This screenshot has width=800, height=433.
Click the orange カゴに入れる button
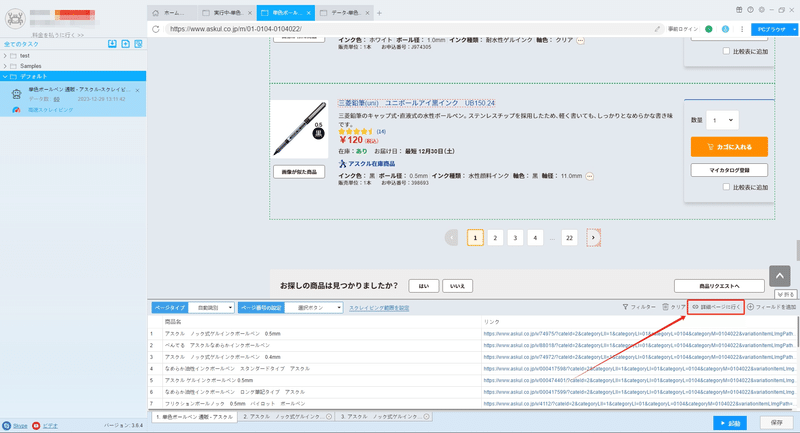coord(729,147)
